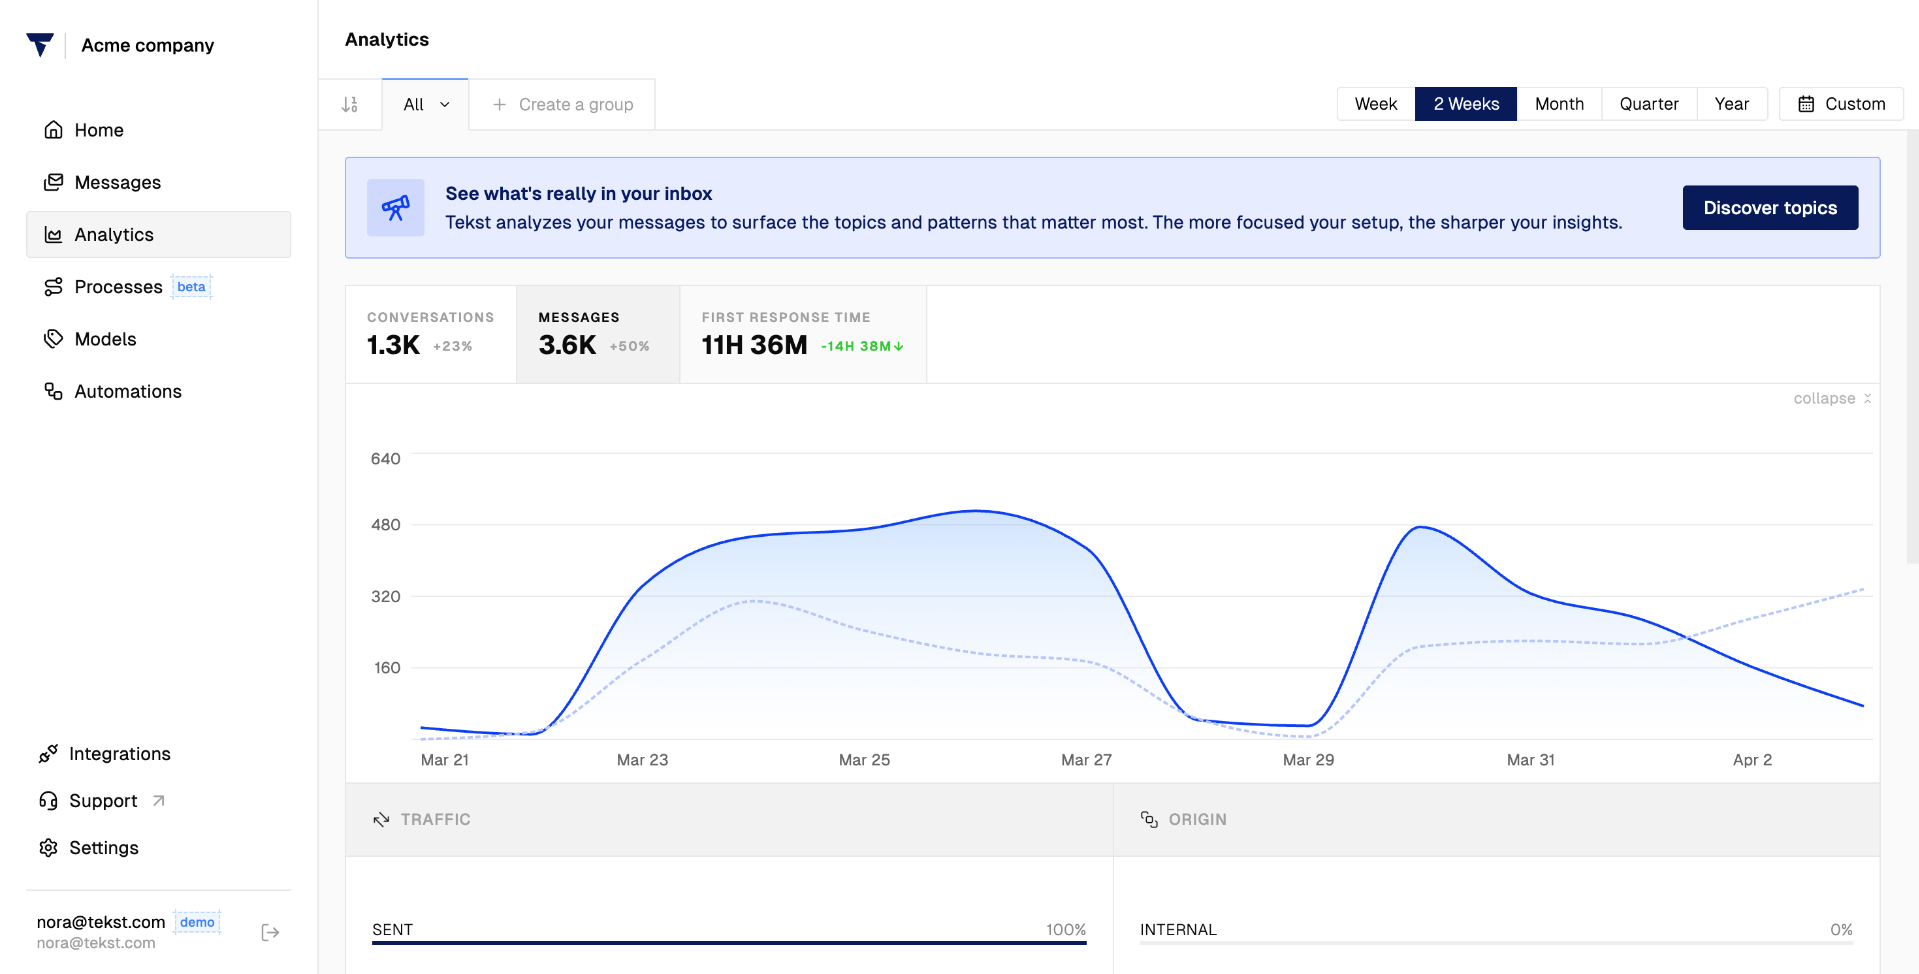Open Settings from the gear icon

coord(48,848)
